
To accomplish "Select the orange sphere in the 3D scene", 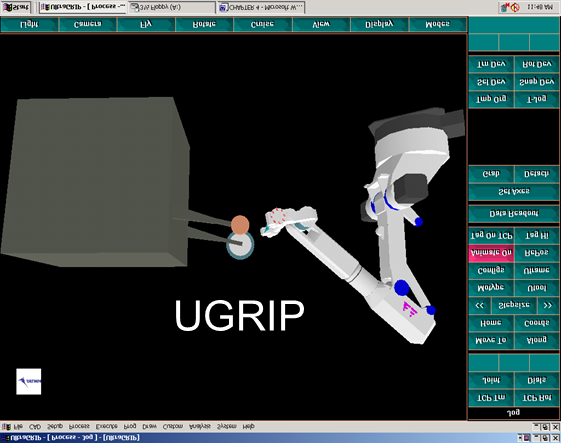I will pos(240,225).
